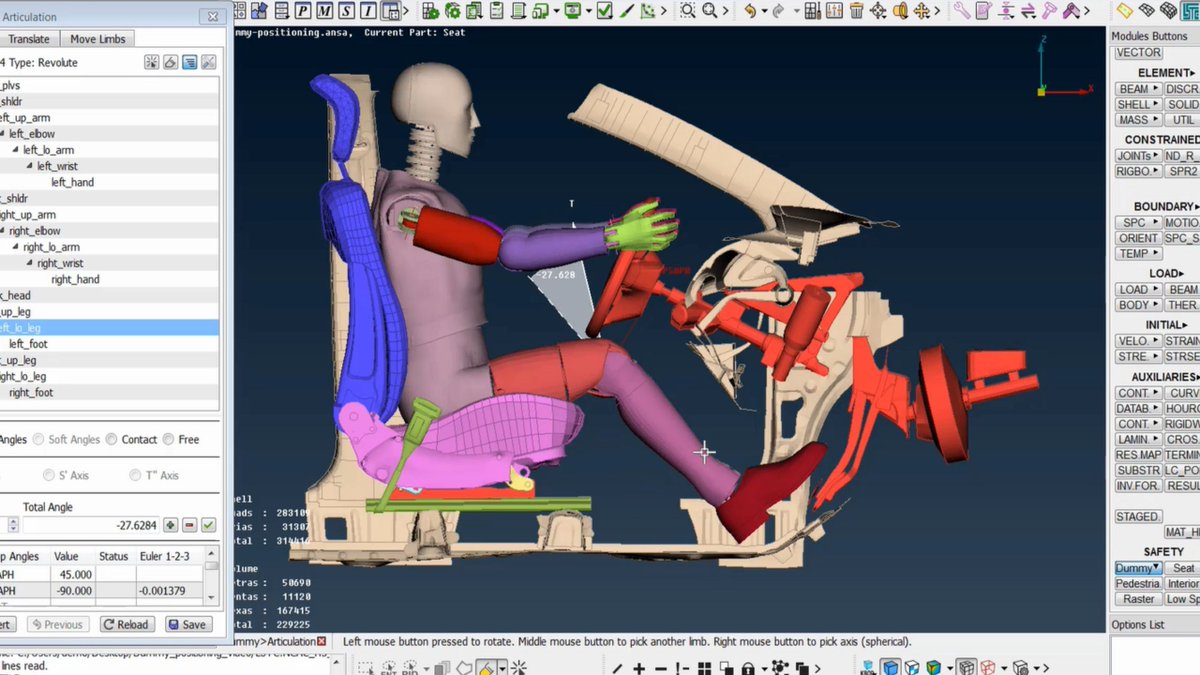Click the Reload button
The height and width of the screenshot is (675, 1200).
(126, 624)
